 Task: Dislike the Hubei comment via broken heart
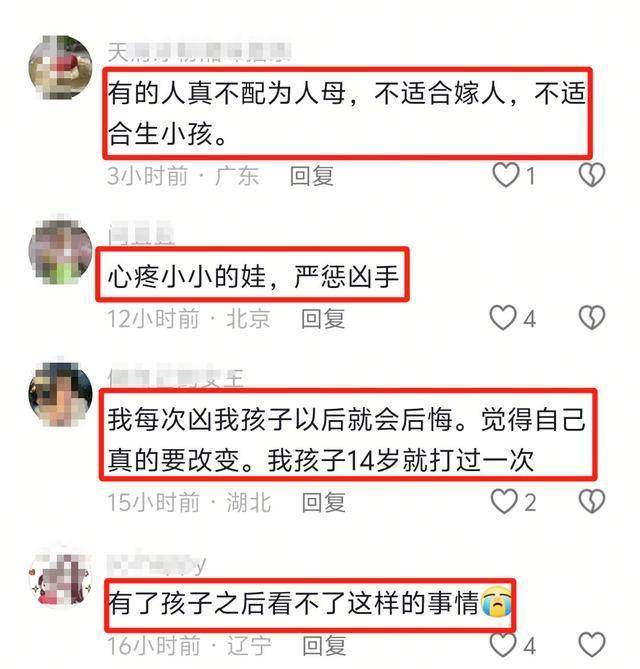pyautogui.click(x=592, y=501)
